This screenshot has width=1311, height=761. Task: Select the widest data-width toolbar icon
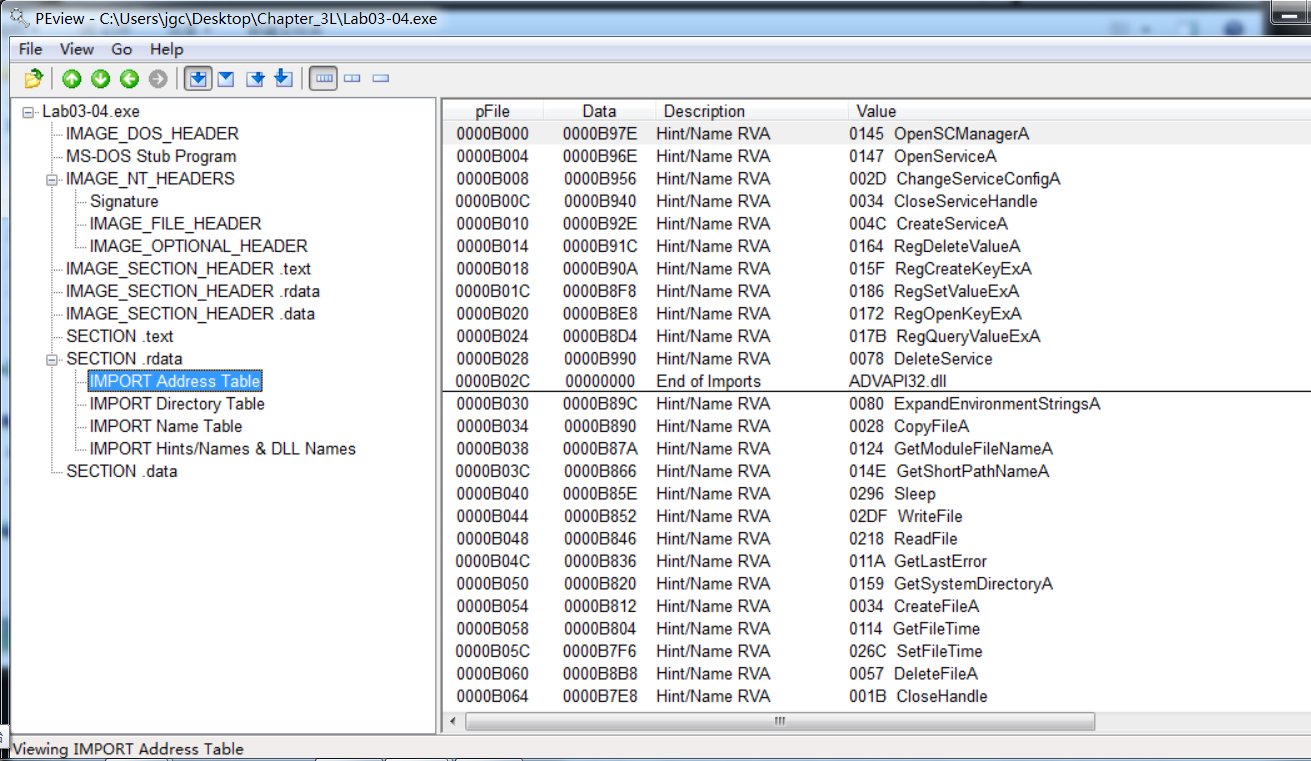323,79
